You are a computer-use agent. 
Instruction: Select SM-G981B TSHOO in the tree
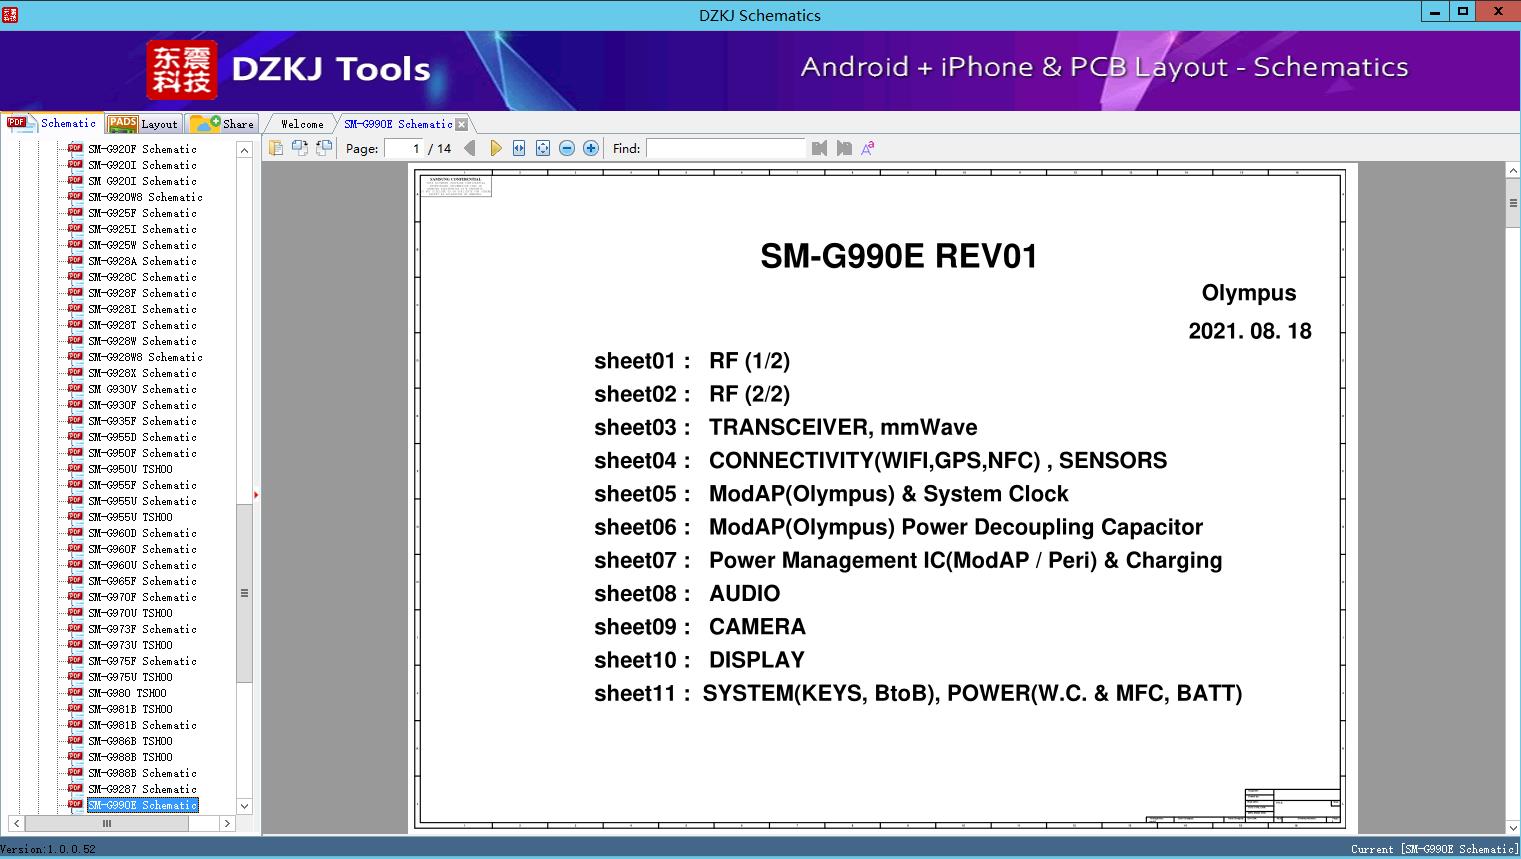[130, 709]
